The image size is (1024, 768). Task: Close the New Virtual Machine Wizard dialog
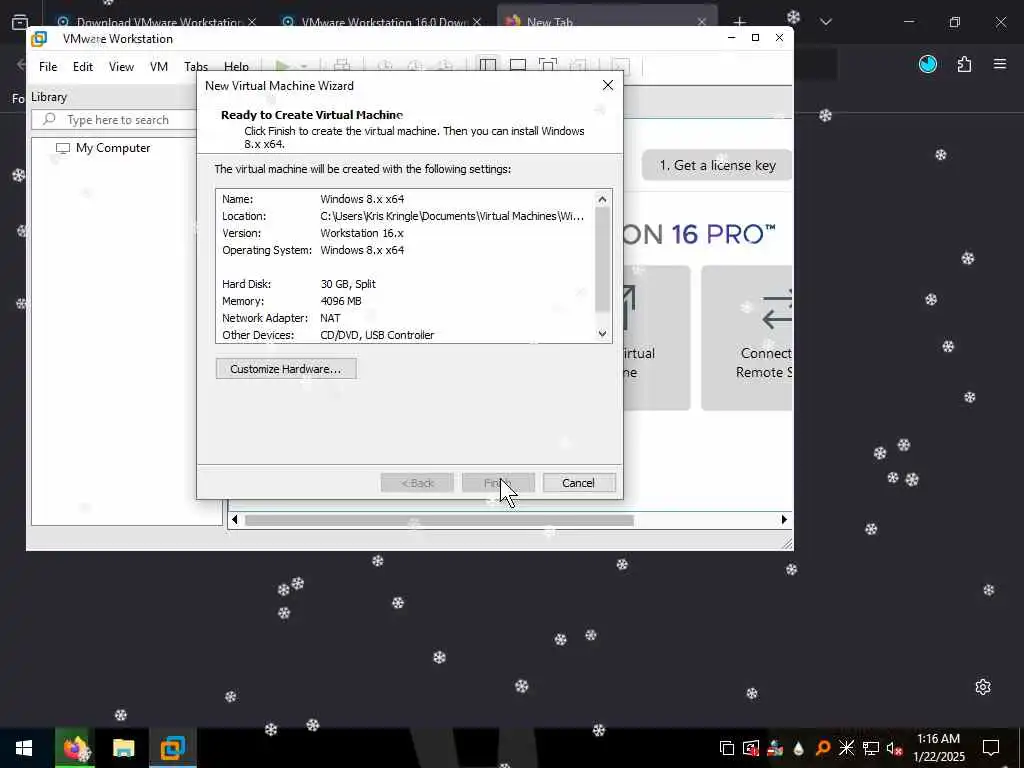(x=608, y=86)
